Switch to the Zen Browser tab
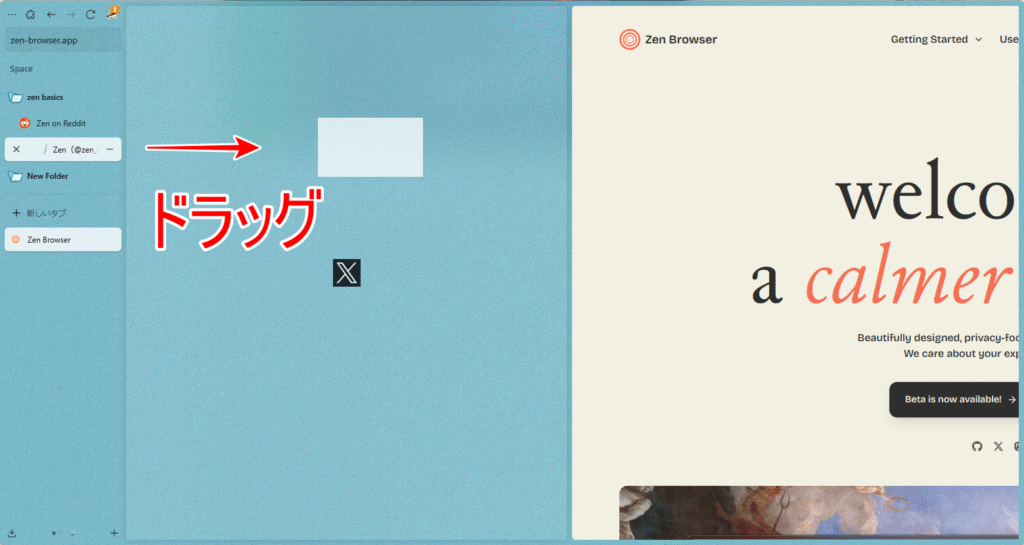 (63, 240)
